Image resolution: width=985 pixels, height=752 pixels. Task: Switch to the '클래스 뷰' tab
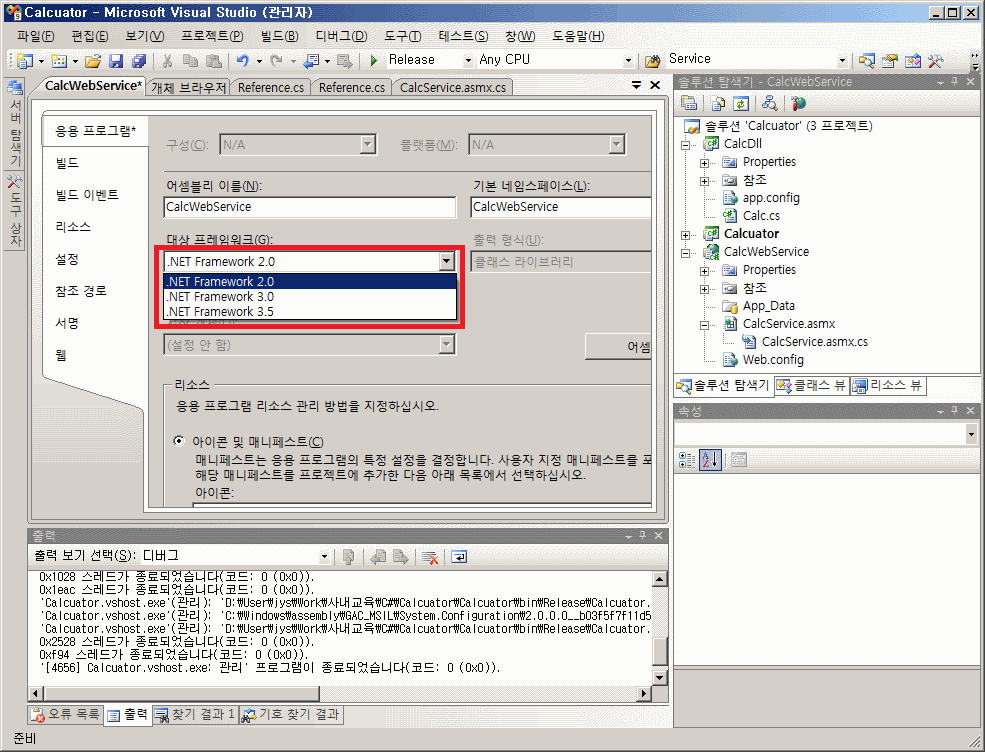point(812,385)
